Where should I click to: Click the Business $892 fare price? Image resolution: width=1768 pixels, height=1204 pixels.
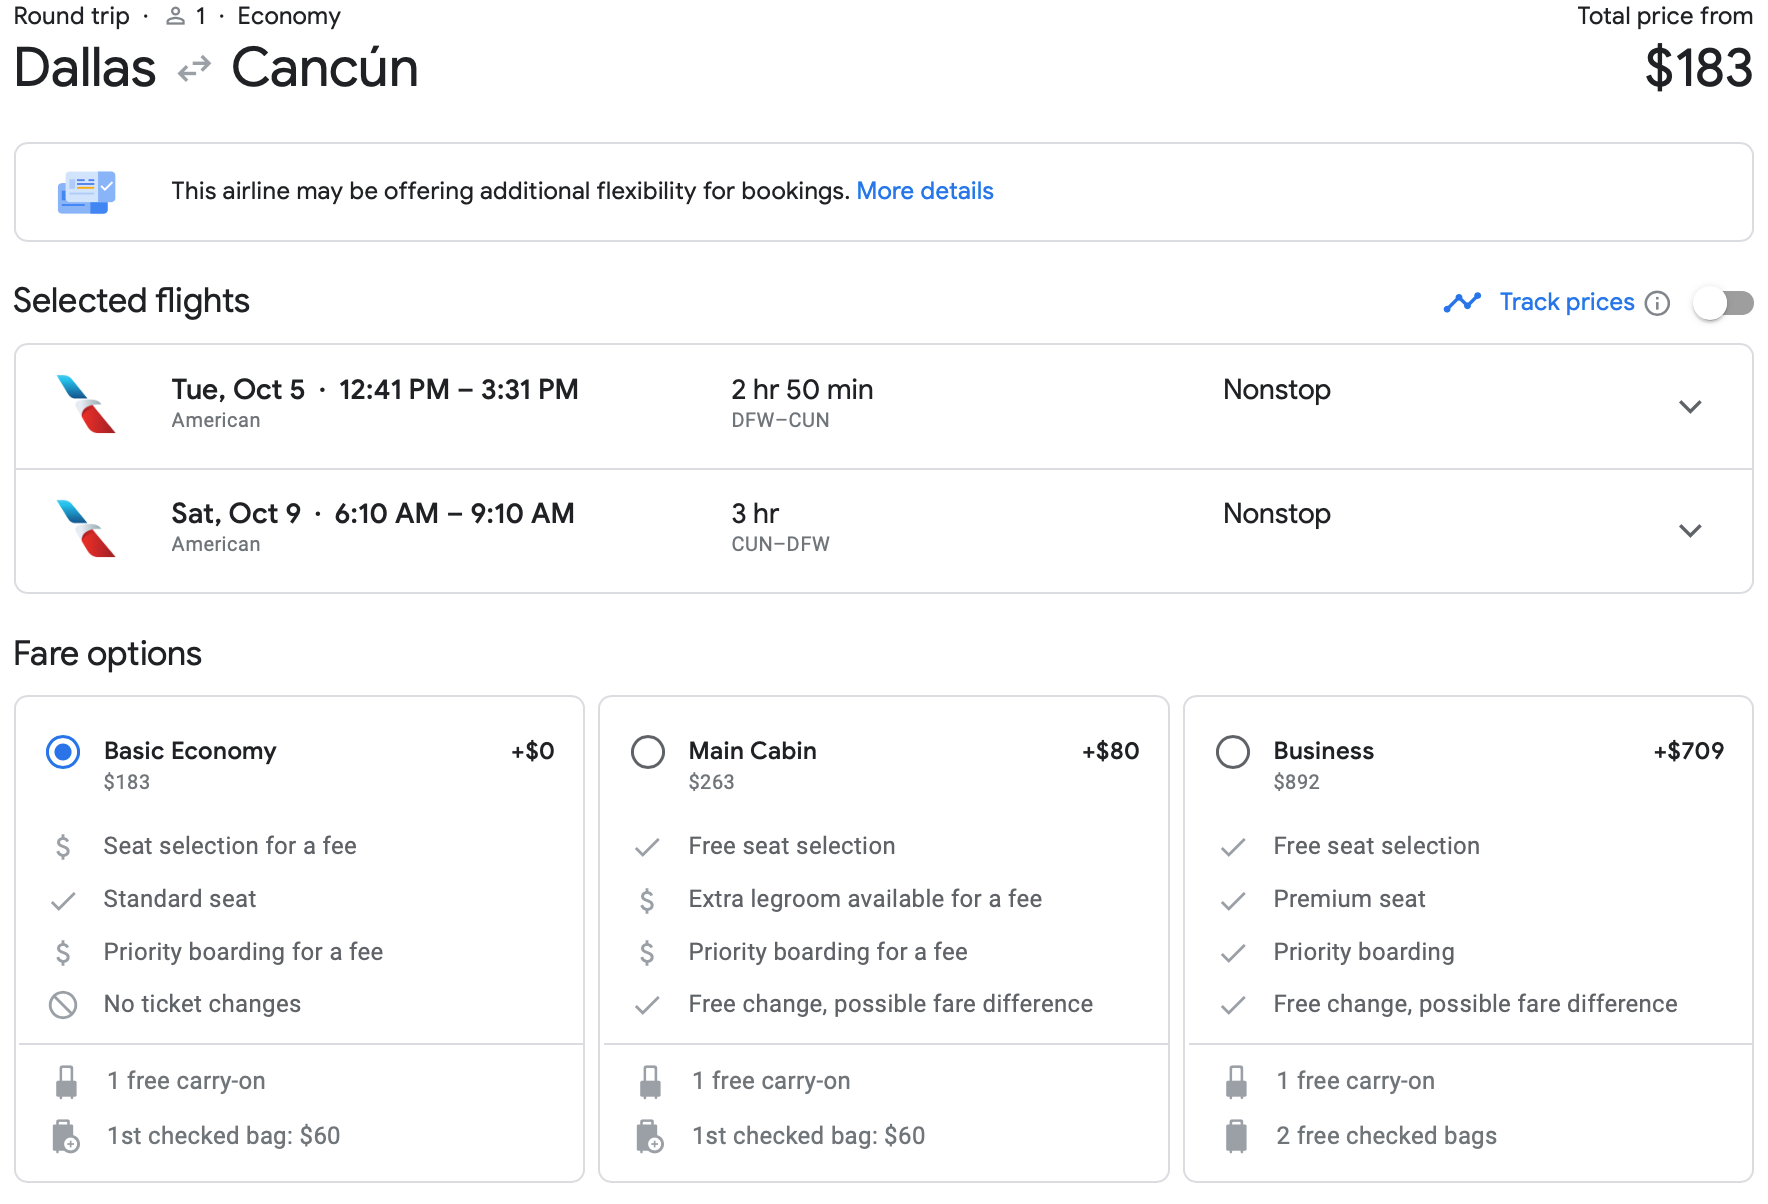tap(1297, 783)
